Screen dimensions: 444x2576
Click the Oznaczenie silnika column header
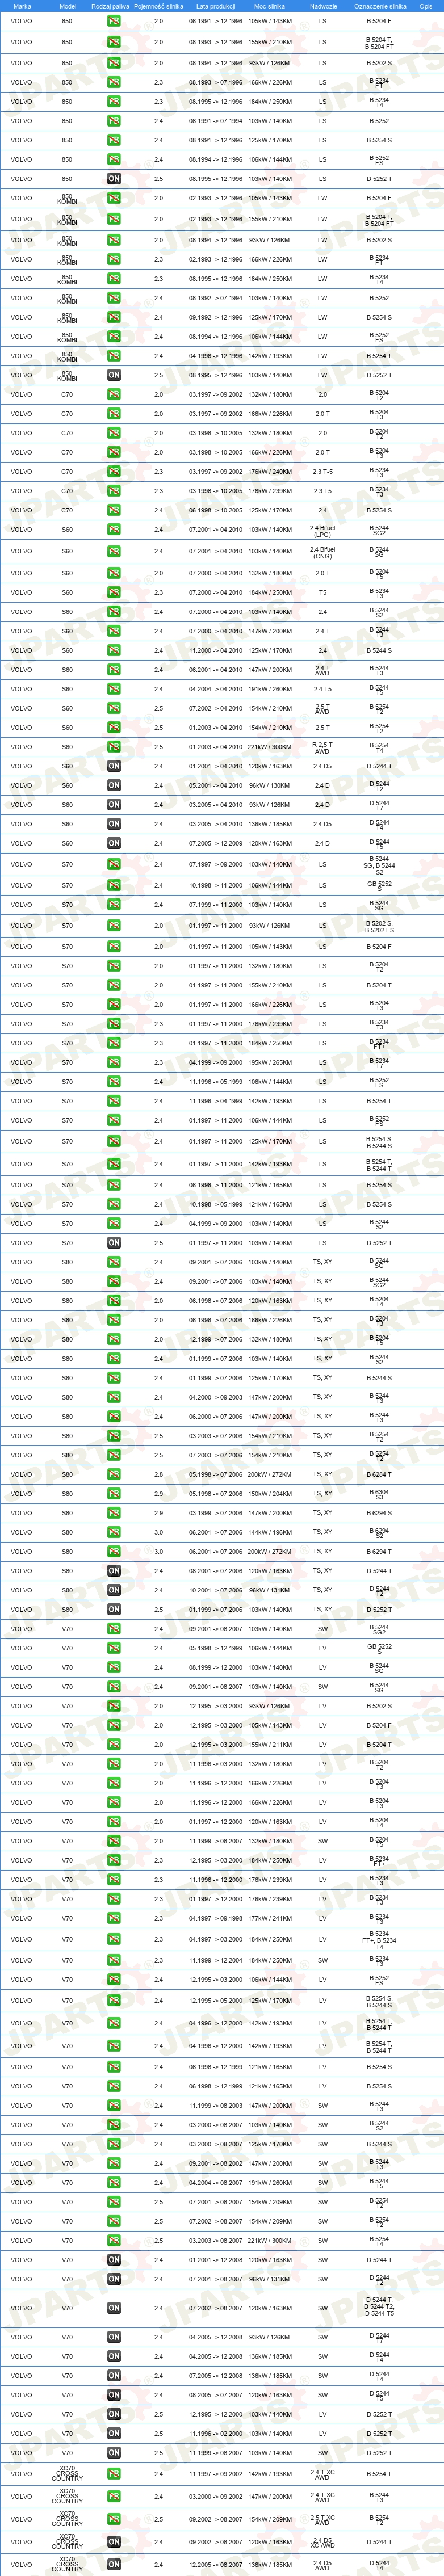tap(380, 6)
